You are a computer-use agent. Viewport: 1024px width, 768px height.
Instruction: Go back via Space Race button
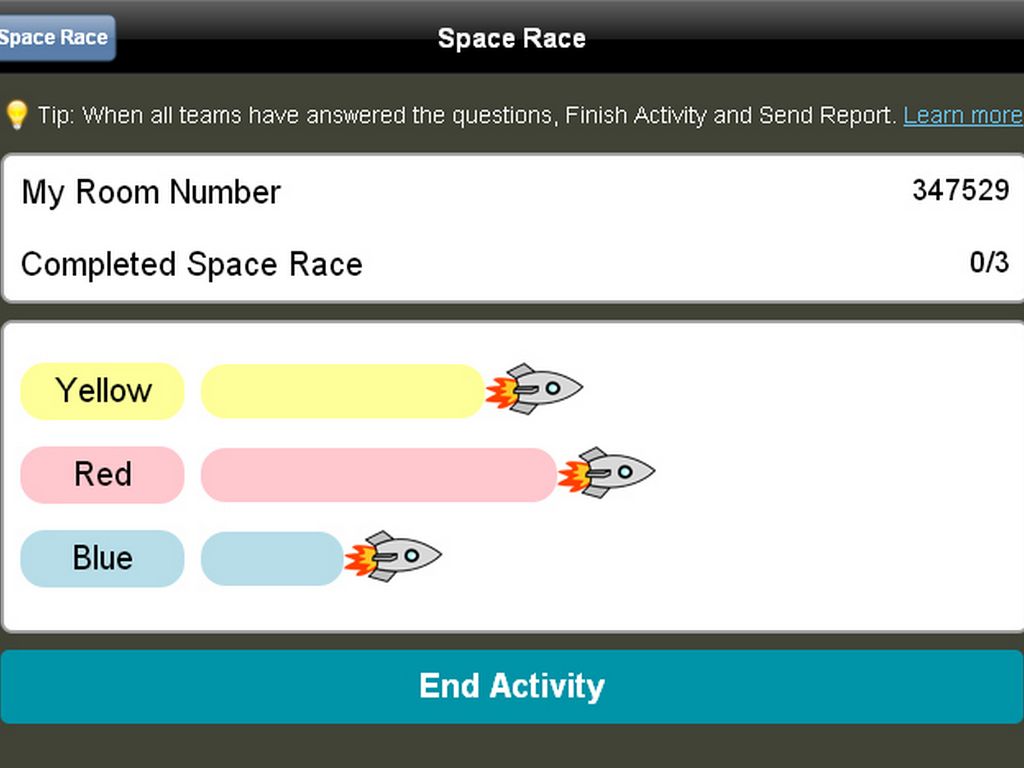[56, 38]
